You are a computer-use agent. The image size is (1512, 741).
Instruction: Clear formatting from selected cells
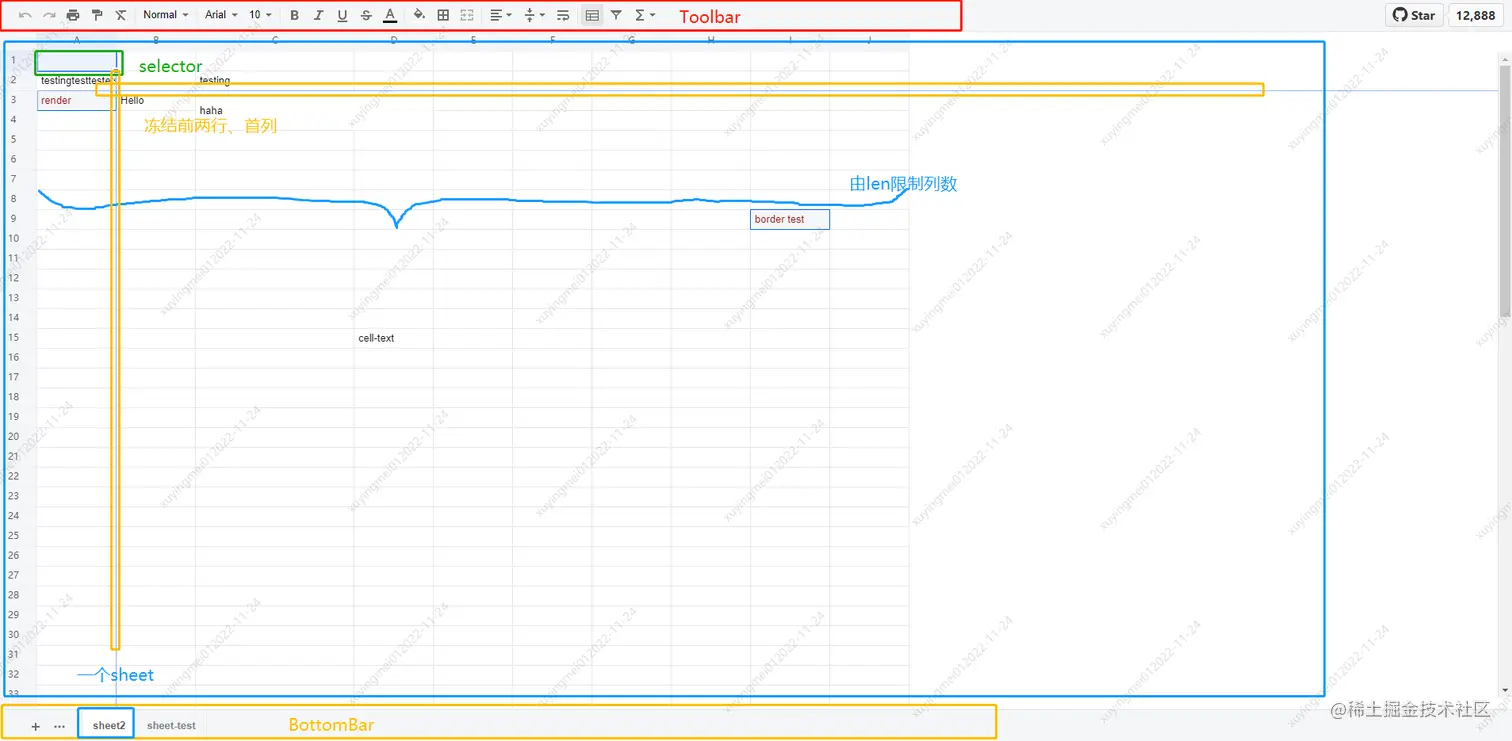[x=121, y=15]
